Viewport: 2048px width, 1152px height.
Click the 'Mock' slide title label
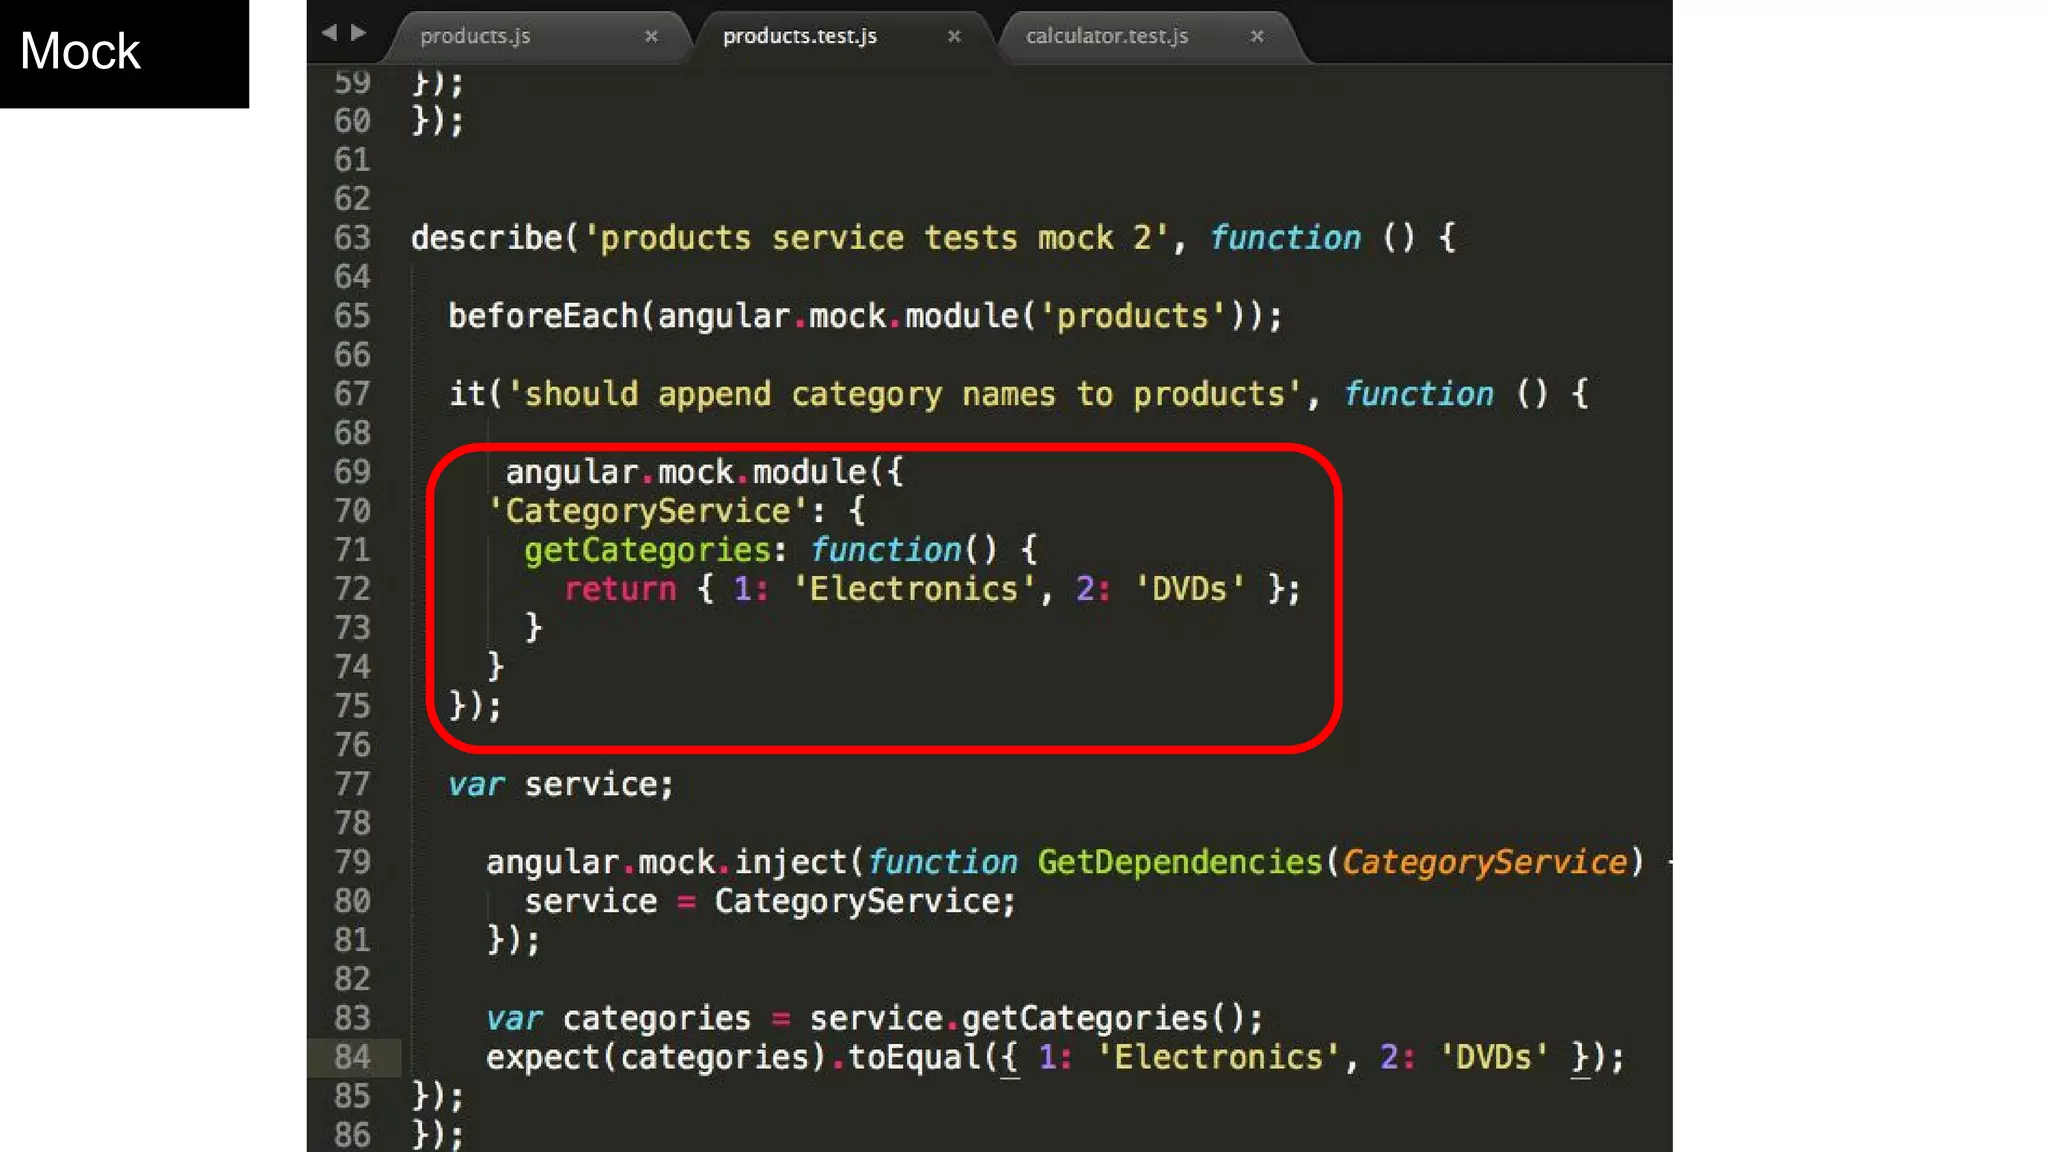click(80, 52)
